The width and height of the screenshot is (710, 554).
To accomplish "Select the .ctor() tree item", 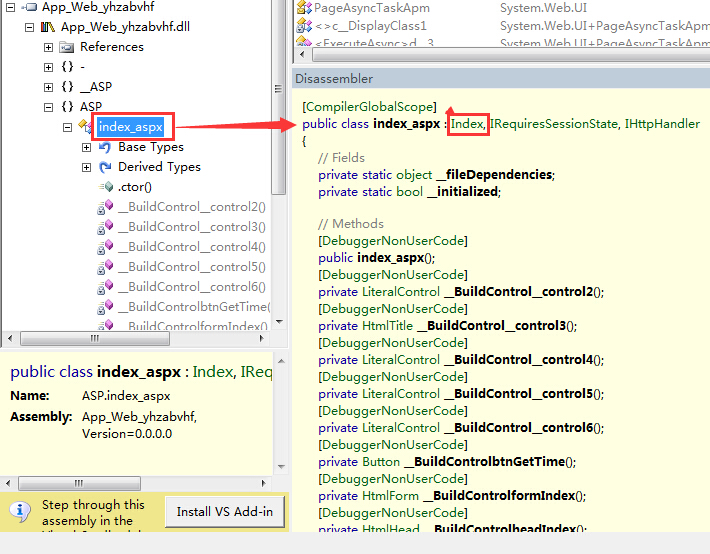I will [x=134, y=187].
